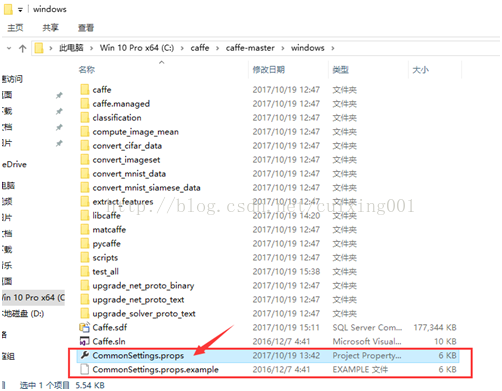
Task: Select the eDrive item in sidebar
Action: point(14,164)
